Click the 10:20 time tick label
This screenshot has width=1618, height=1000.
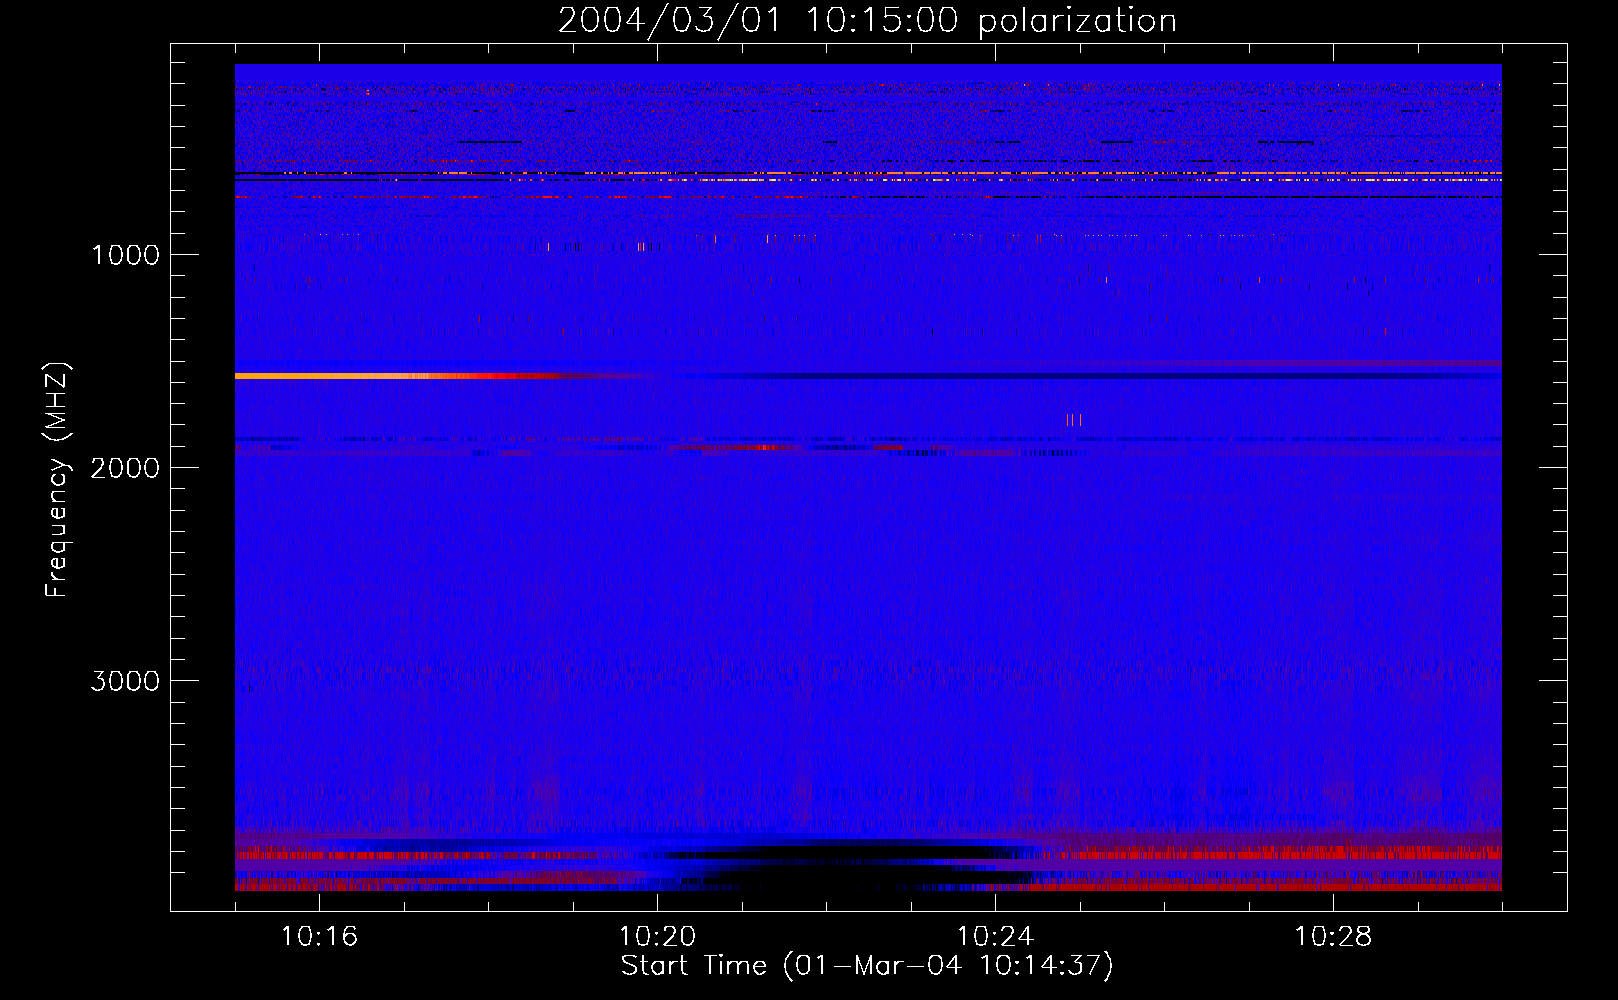657,937
